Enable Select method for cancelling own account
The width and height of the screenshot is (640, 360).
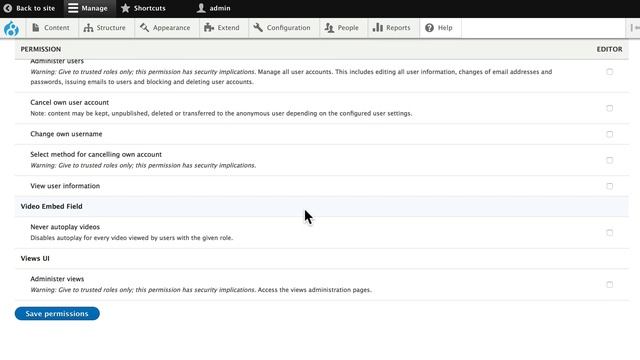click(x=609, y=160)
